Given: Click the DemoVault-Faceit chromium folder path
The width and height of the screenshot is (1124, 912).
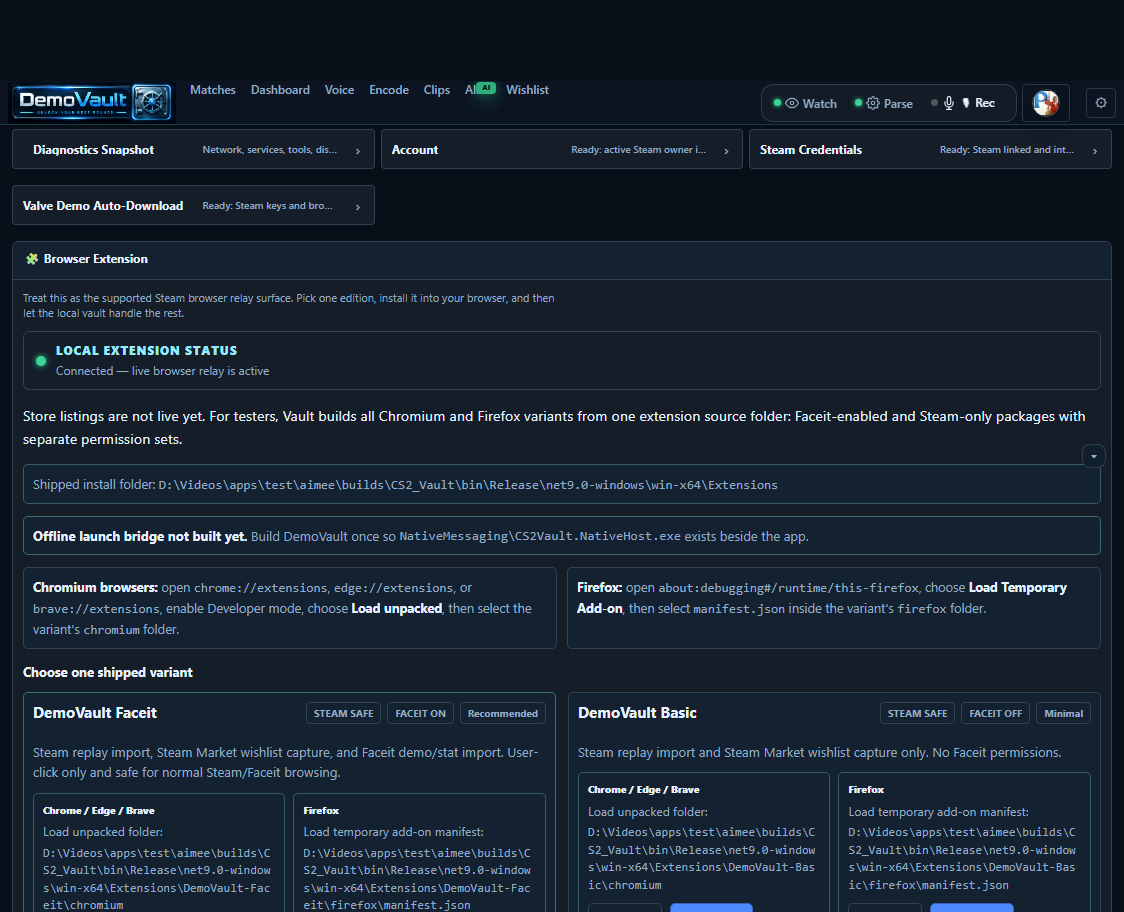Looking at the screenshot, I should (156, 879).
